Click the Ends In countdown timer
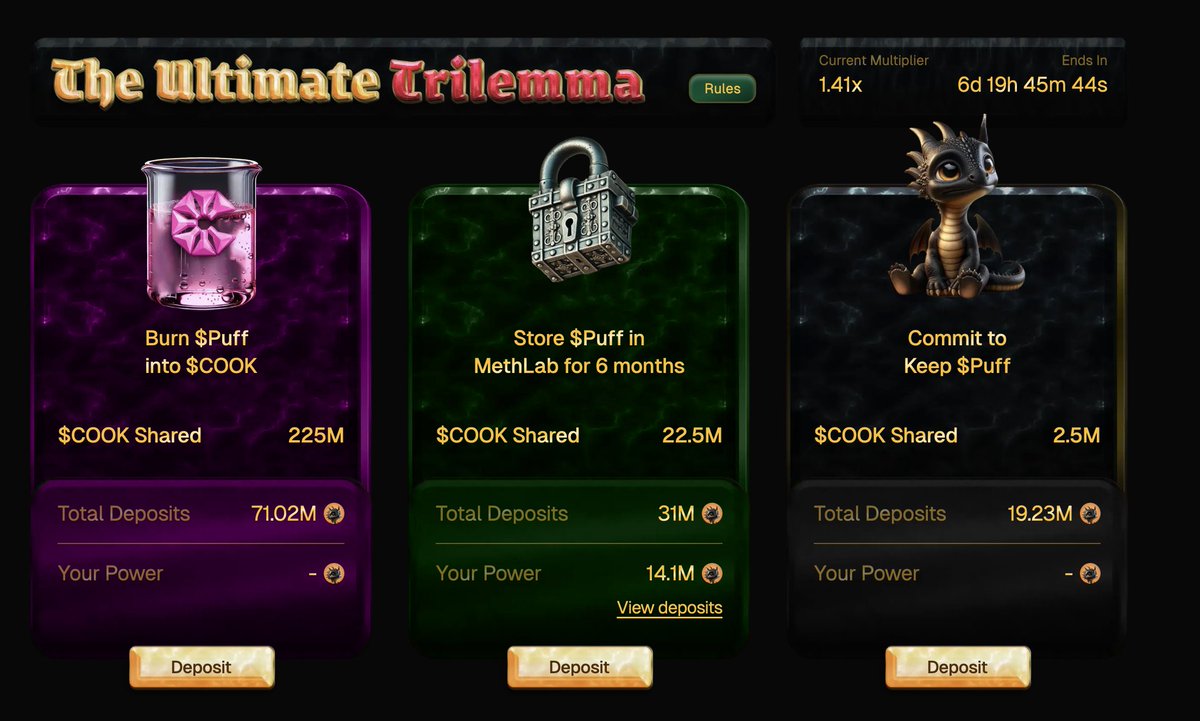1200x721 pixels. [x=1032, y=85]
